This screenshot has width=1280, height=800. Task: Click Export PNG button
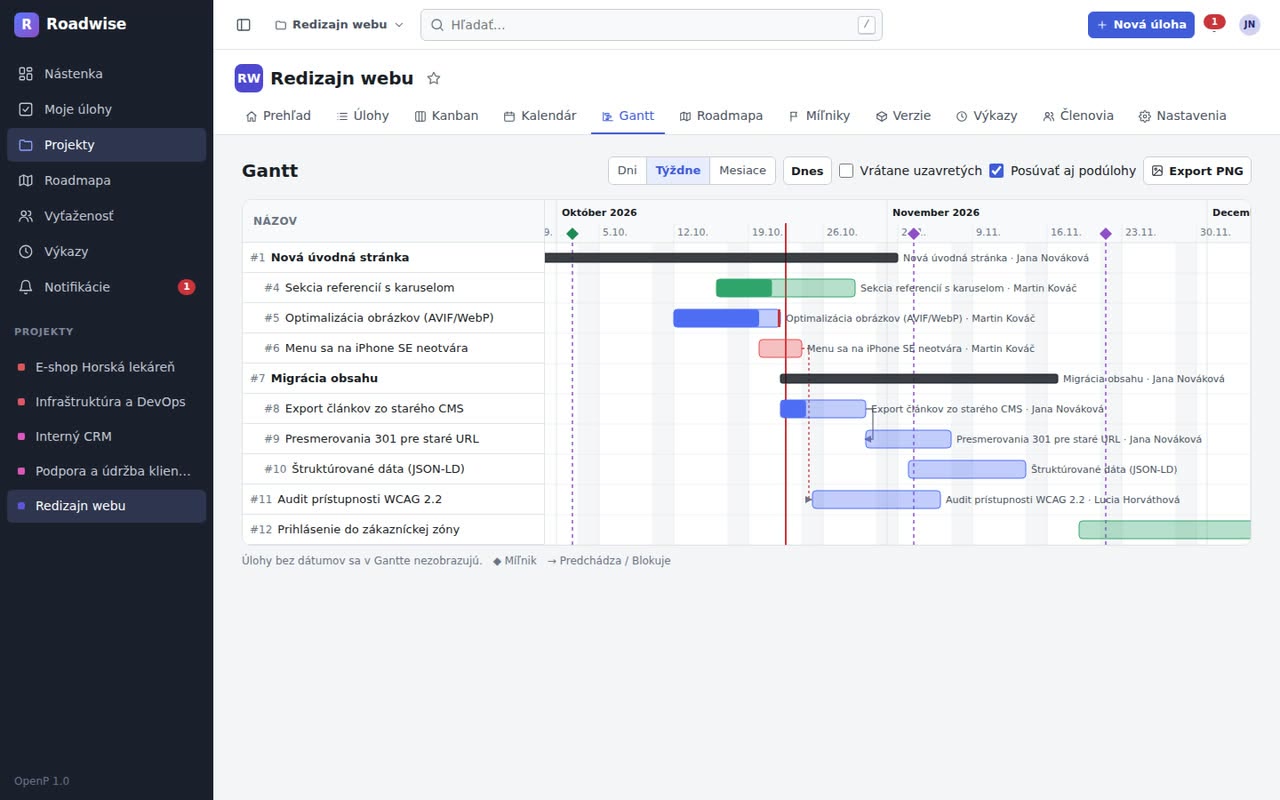coord(1197,171)
